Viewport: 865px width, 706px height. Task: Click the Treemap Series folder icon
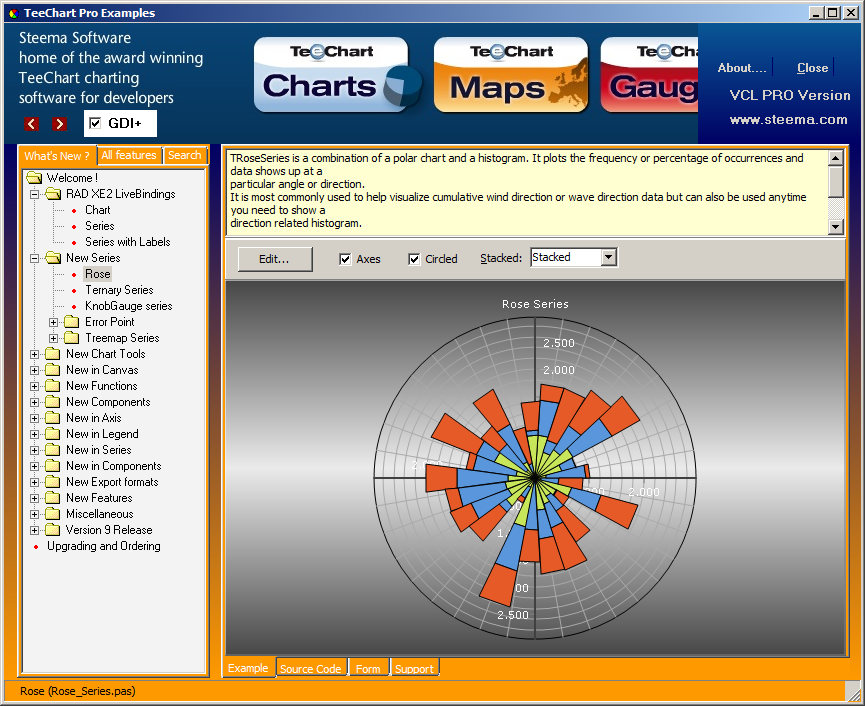tap(72, 338)
